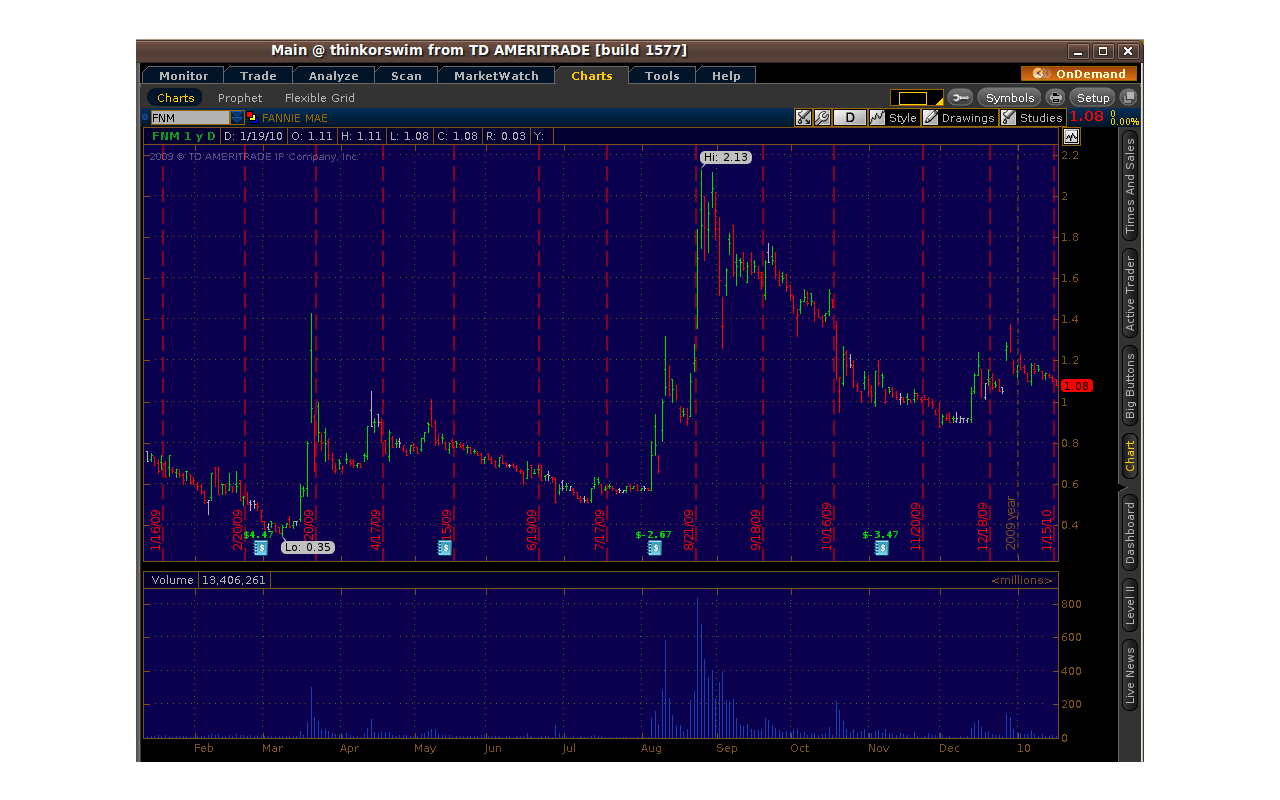
Task: Click the D aggregation period button
Action: 850,117
